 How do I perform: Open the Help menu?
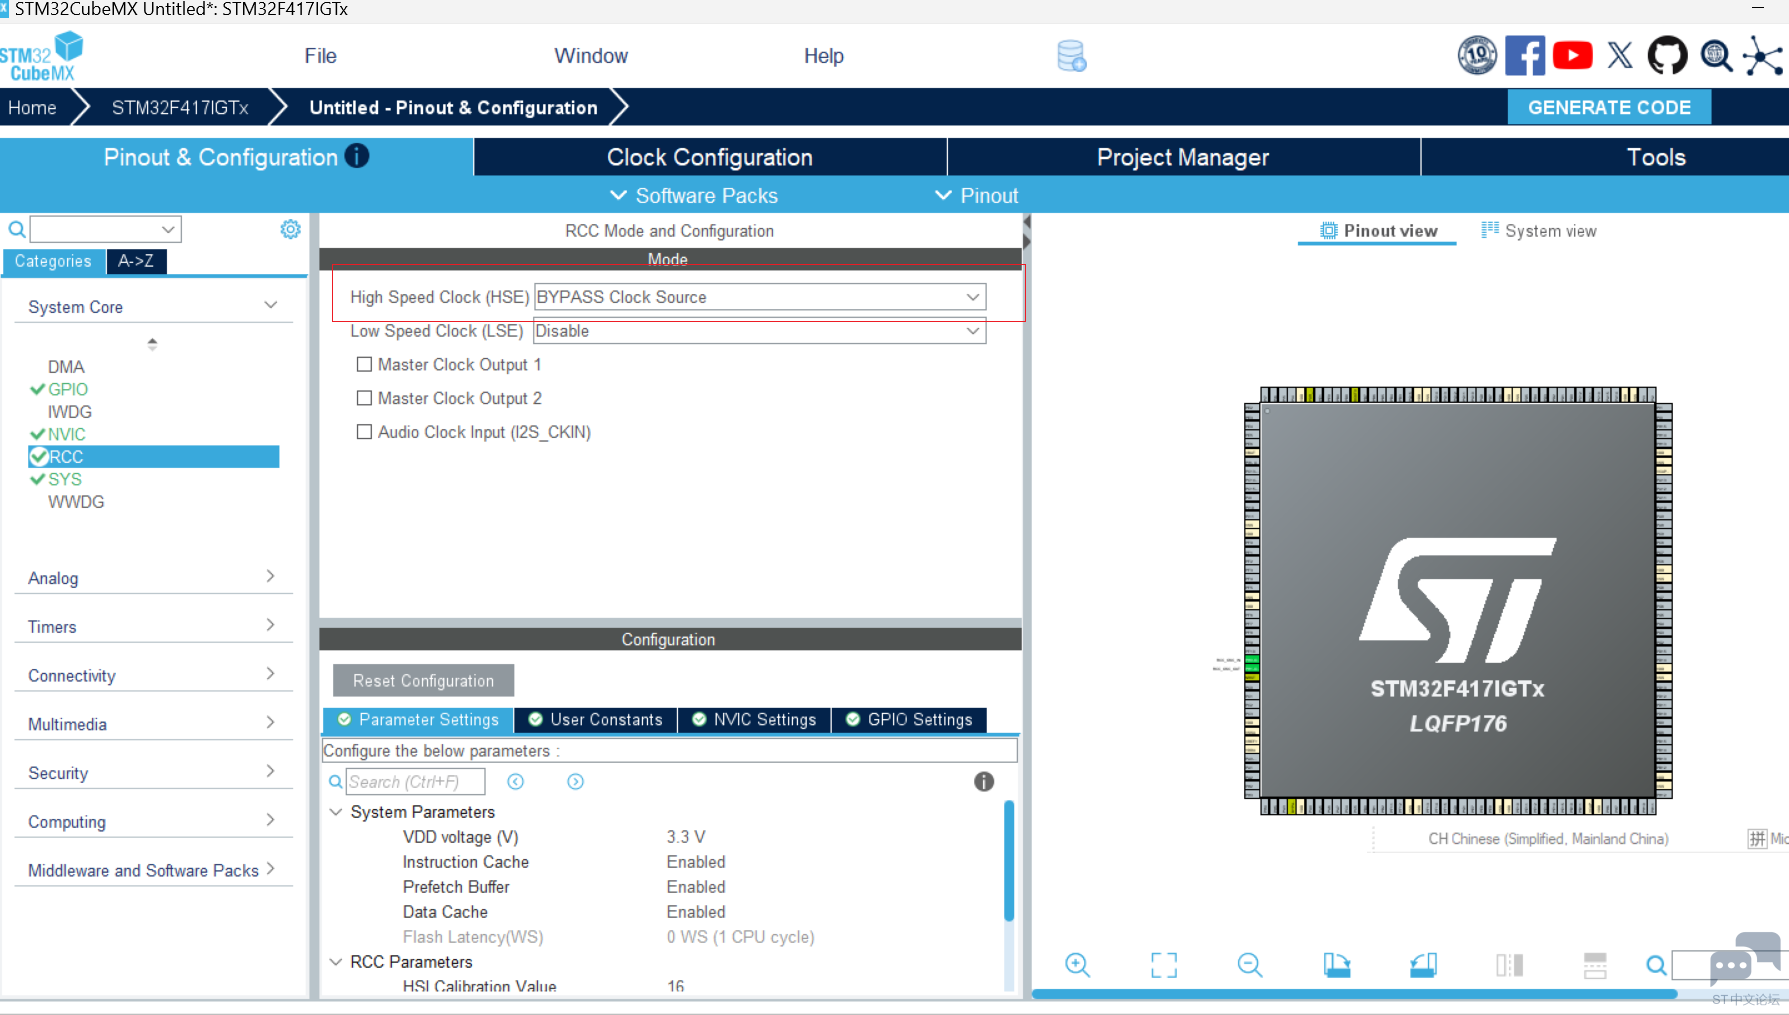pyautogui.click(x=824, y=56)
